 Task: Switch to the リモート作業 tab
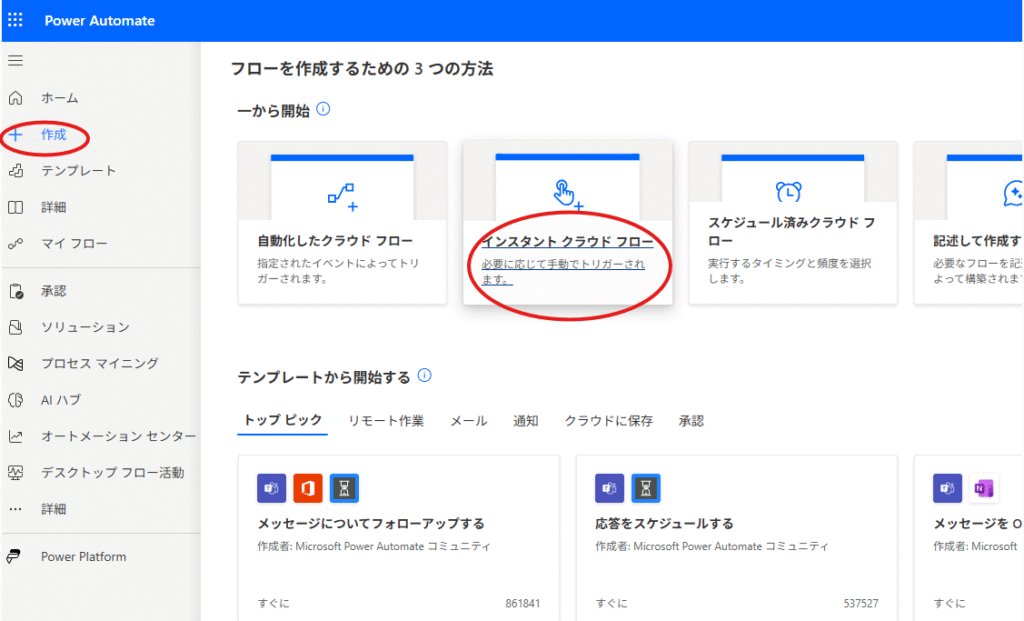click(x=386, y=421)
